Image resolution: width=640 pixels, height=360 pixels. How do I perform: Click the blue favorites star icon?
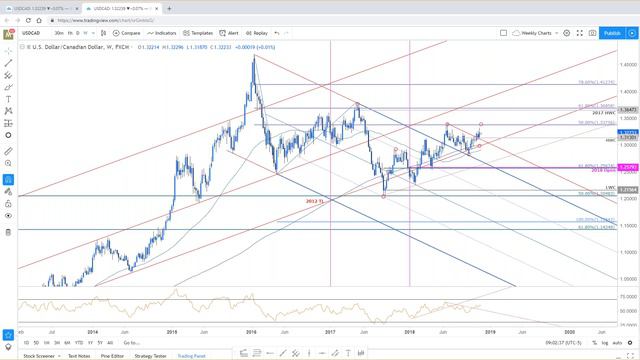[x=8, y=335]
